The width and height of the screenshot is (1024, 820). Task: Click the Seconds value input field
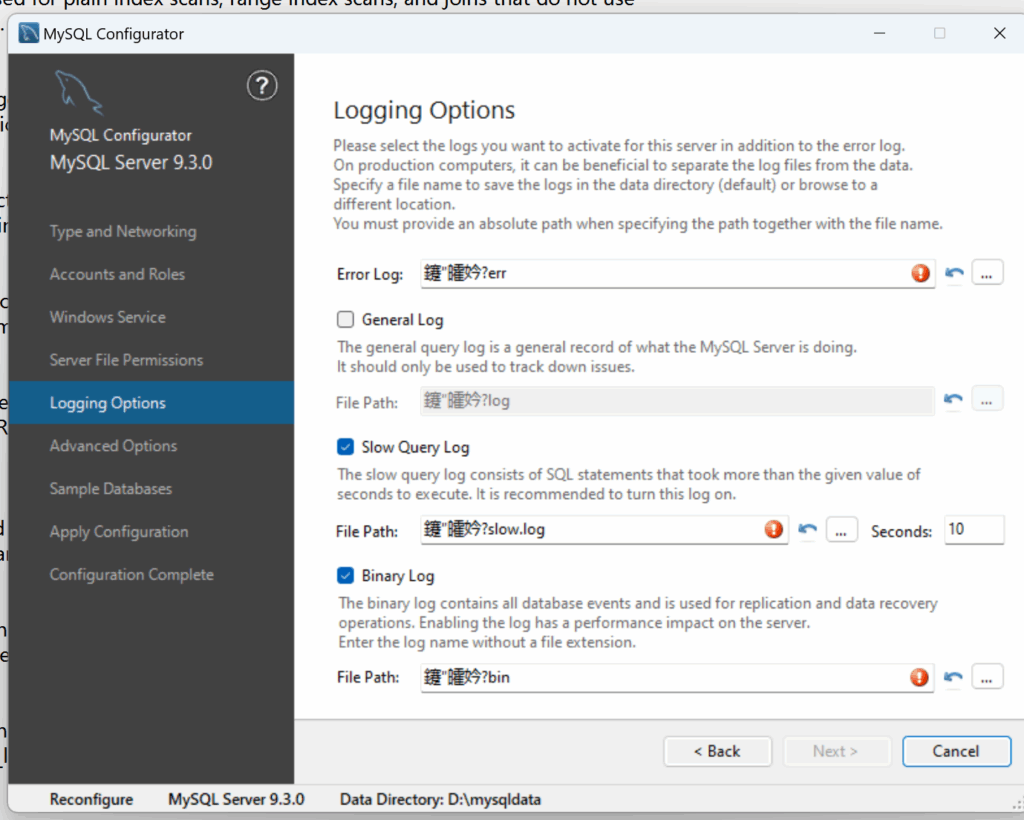973,530
